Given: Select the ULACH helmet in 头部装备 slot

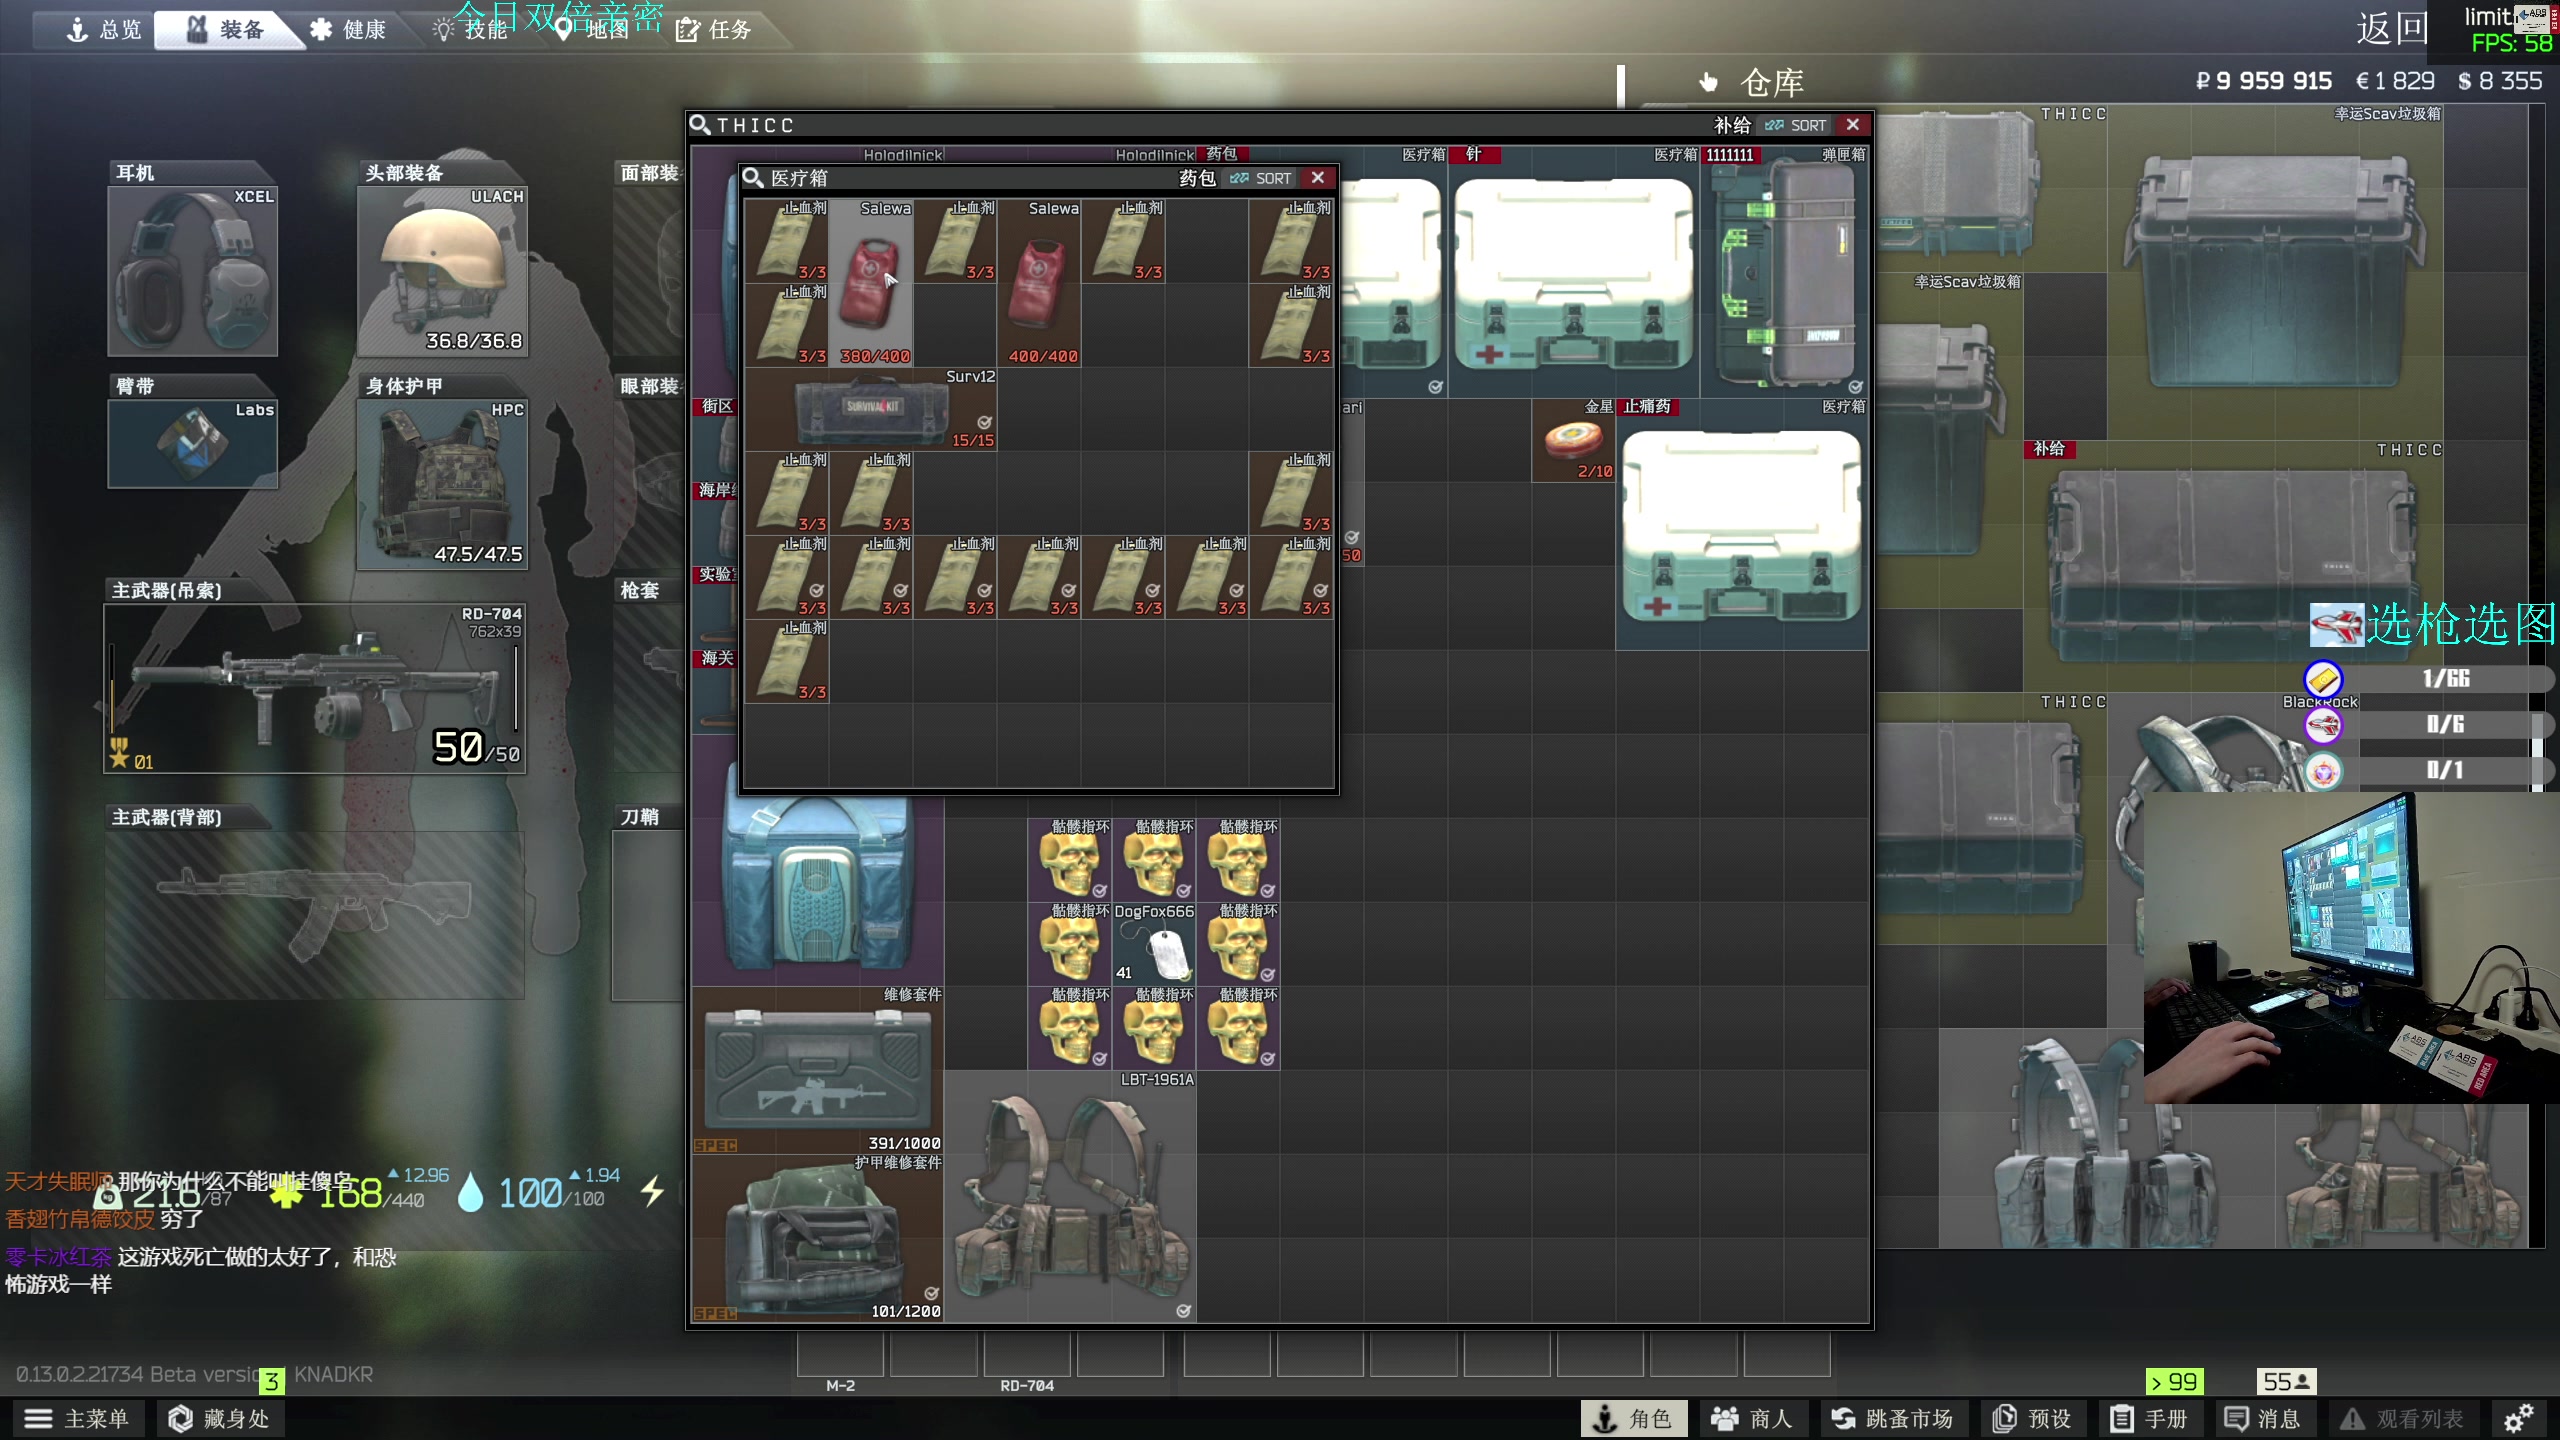Looking at the screenshot, I should [x=443, y=270].
